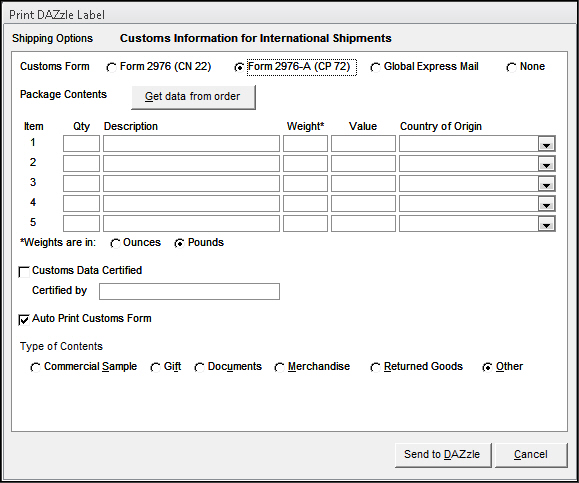Click the Certified by text field
579x483 pixels.
(x=189, y=291)
